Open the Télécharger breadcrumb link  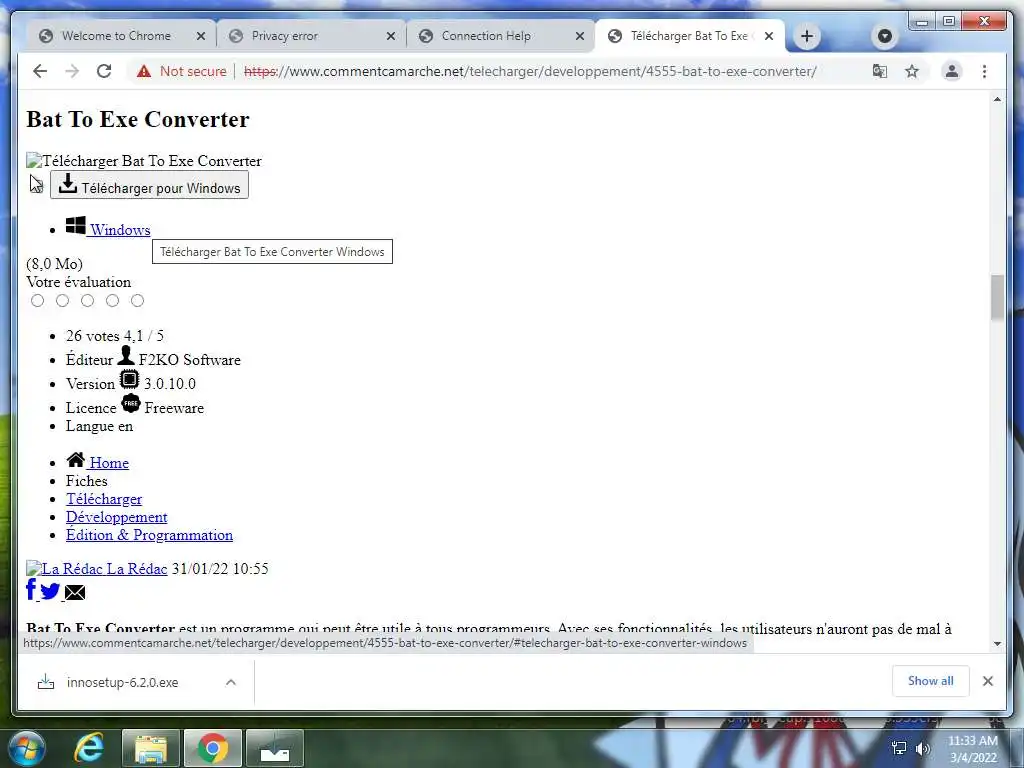104,499
